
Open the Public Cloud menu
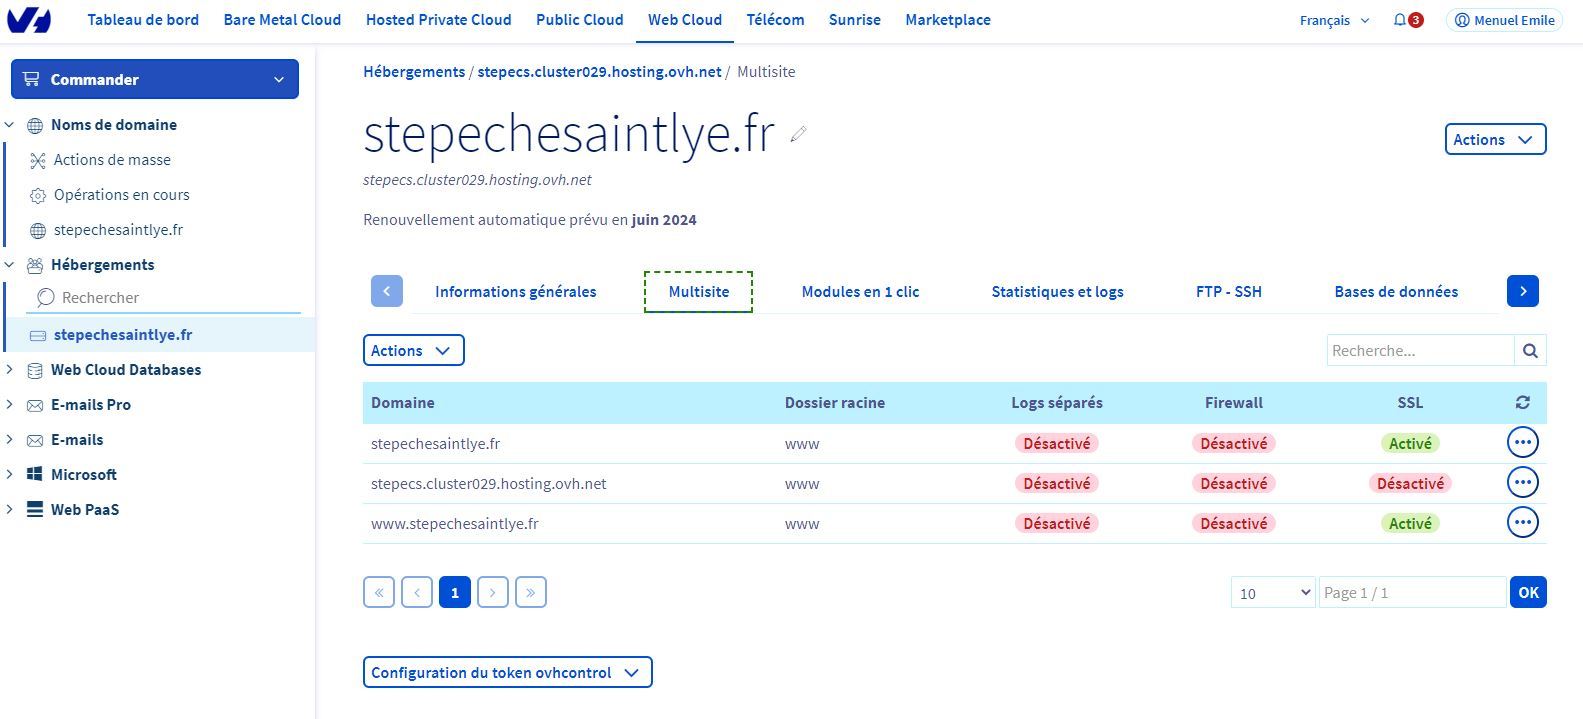[x=579, y=20]
